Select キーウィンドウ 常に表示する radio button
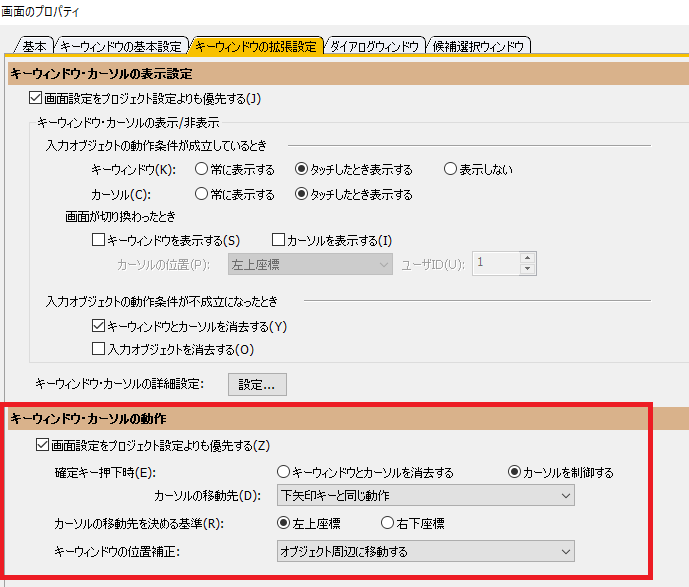 point(201,169)
